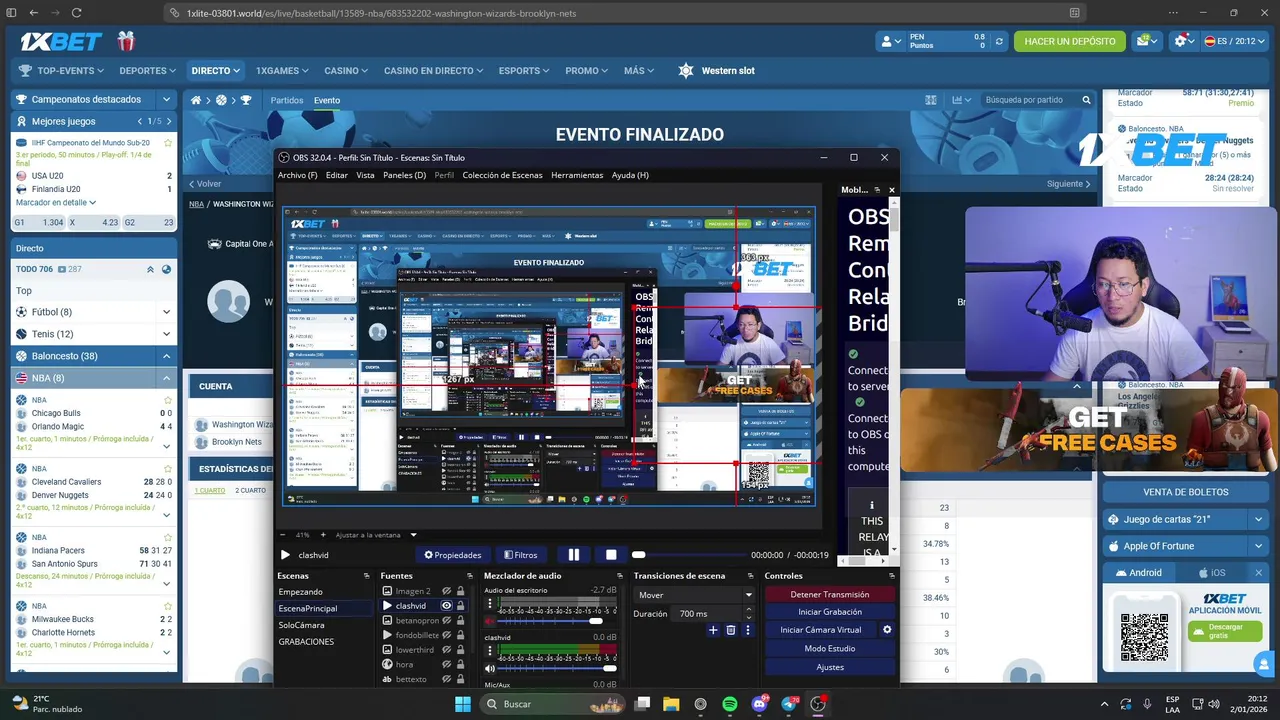Pop out the Controles dock
The height and width of the screenshot is (720, 1280).
[x=891, y=576]
